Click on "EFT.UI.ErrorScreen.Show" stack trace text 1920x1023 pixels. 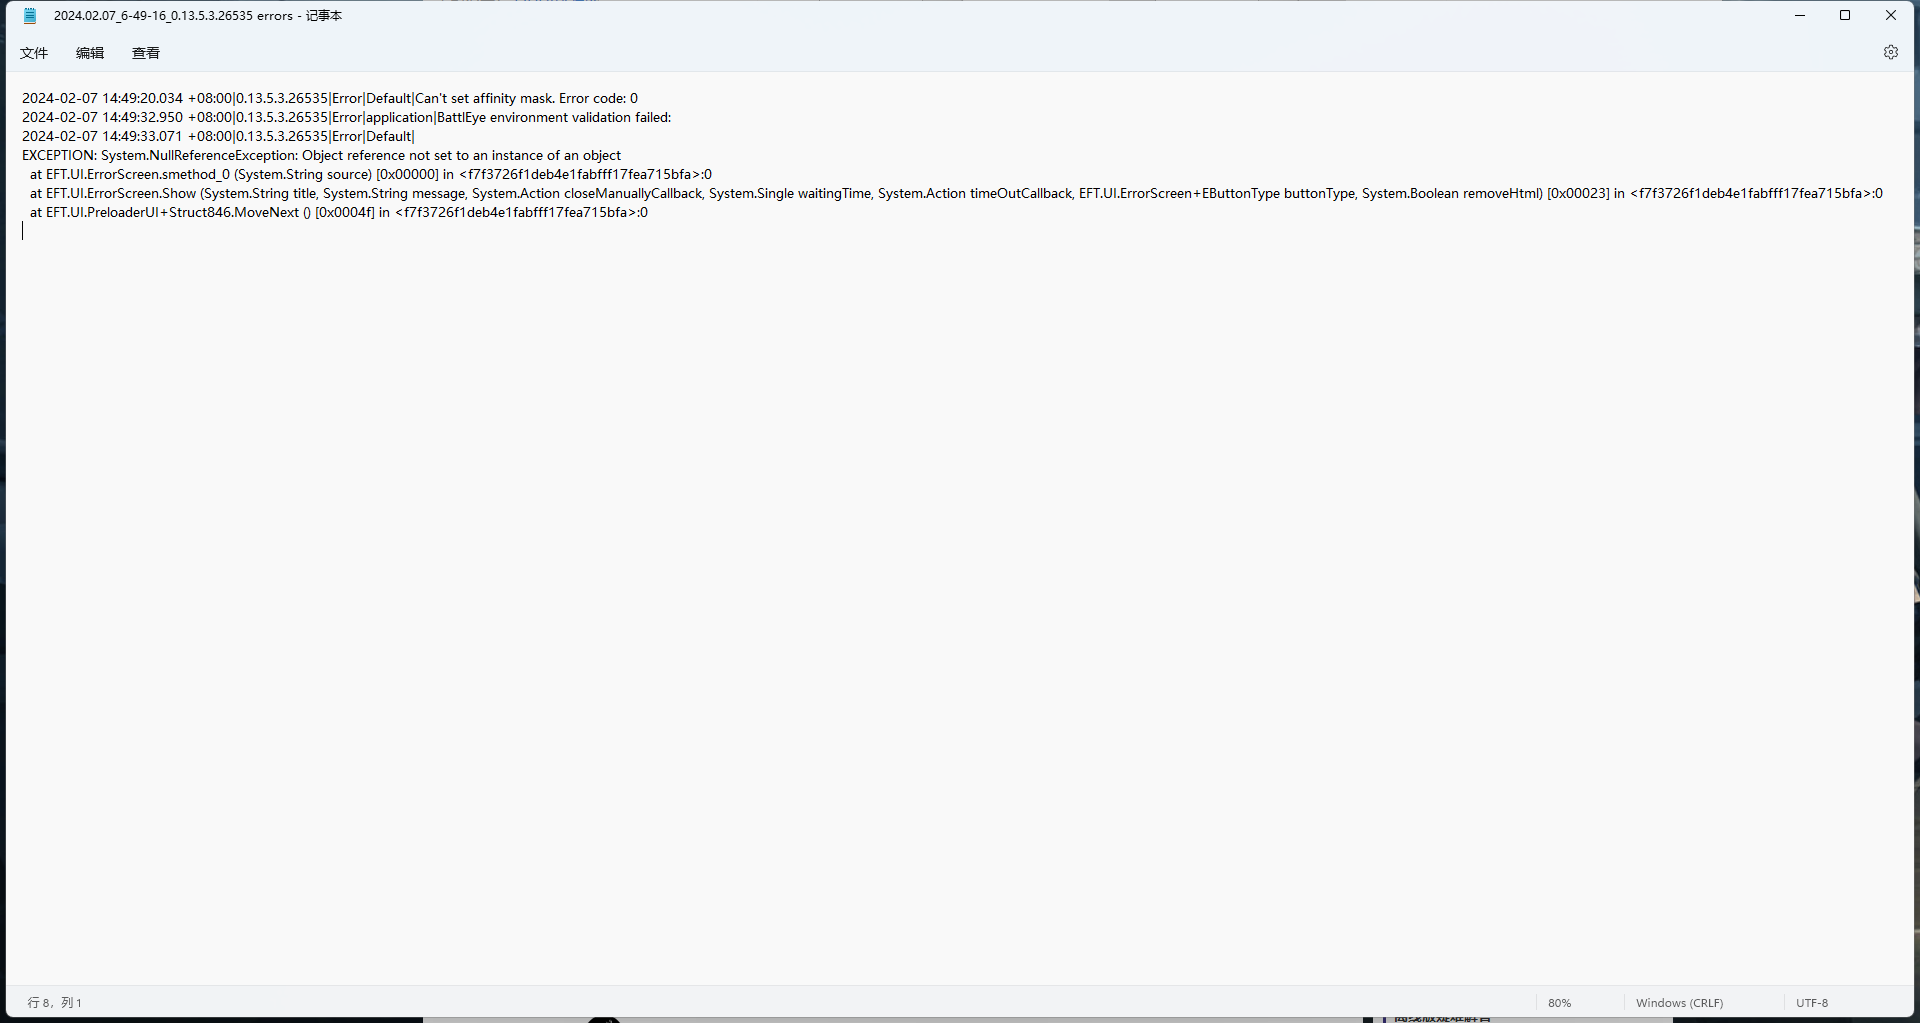point(121,194)
